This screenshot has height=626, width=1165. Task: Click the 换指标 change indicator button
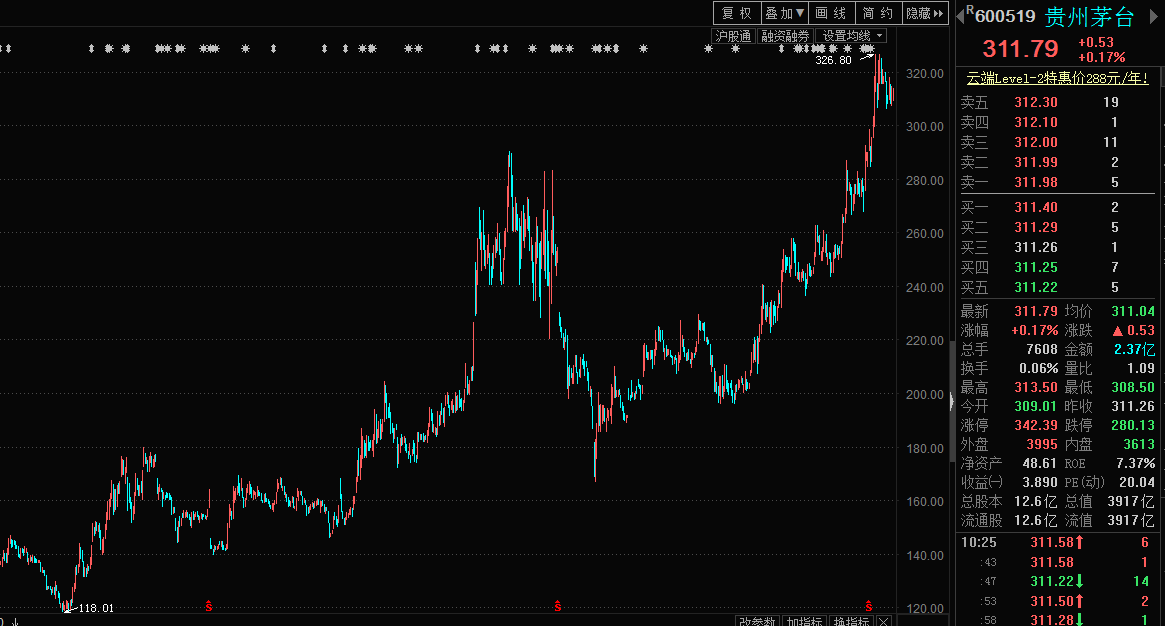pos(851,621)
